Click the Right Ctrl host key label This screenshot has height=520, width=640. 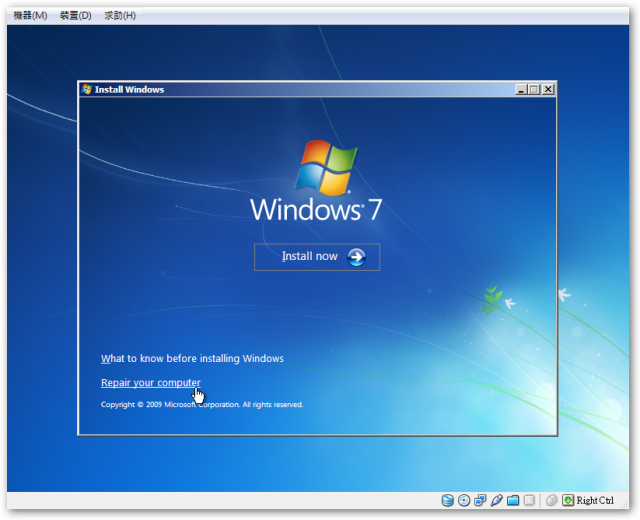[595, 500]
